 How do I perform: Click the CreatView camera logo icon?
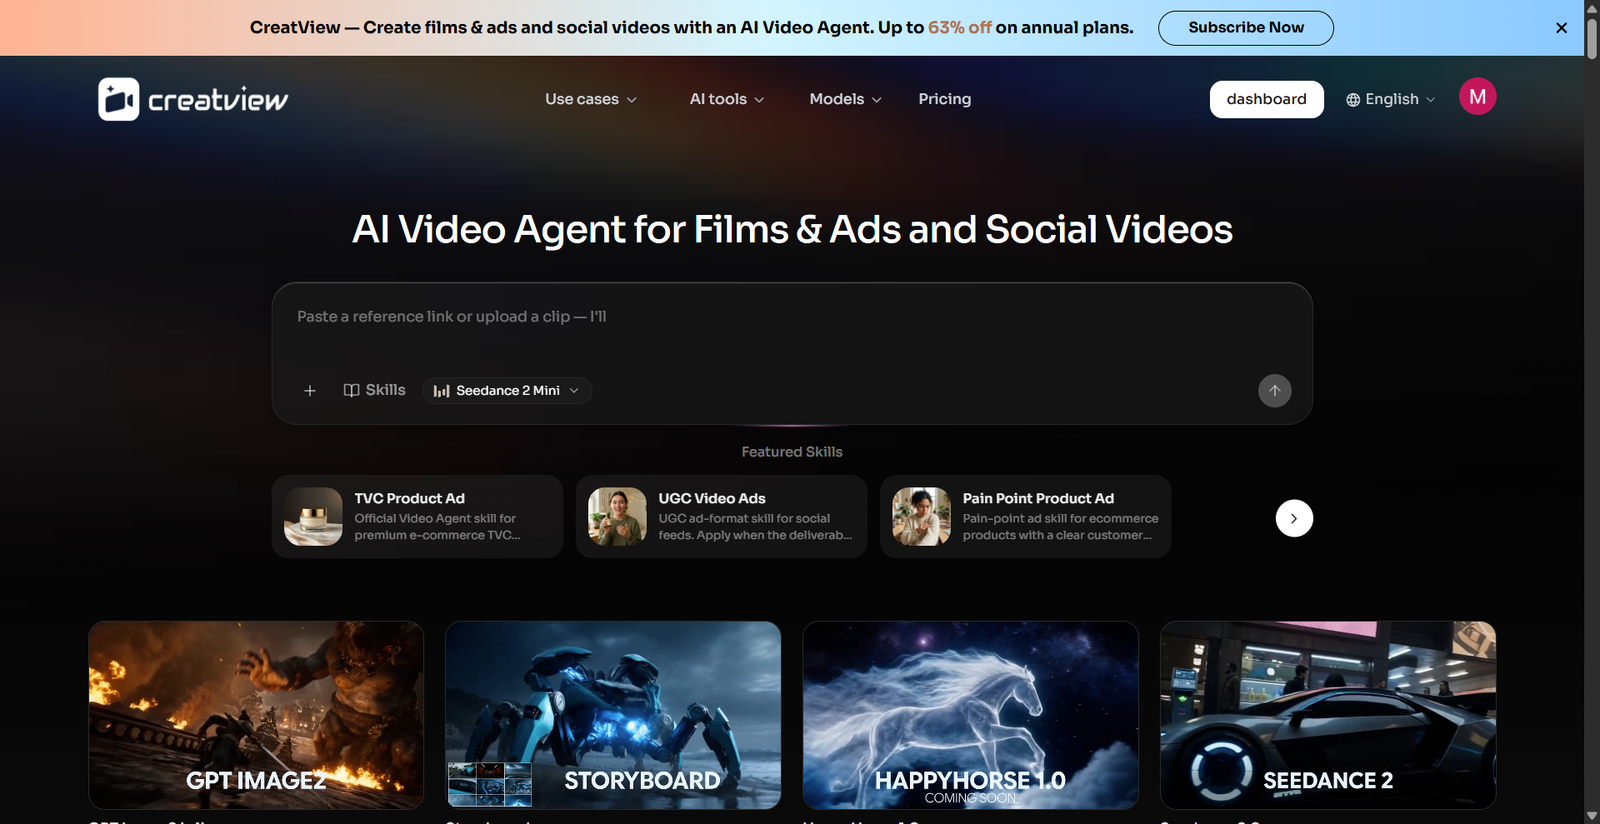119,99
